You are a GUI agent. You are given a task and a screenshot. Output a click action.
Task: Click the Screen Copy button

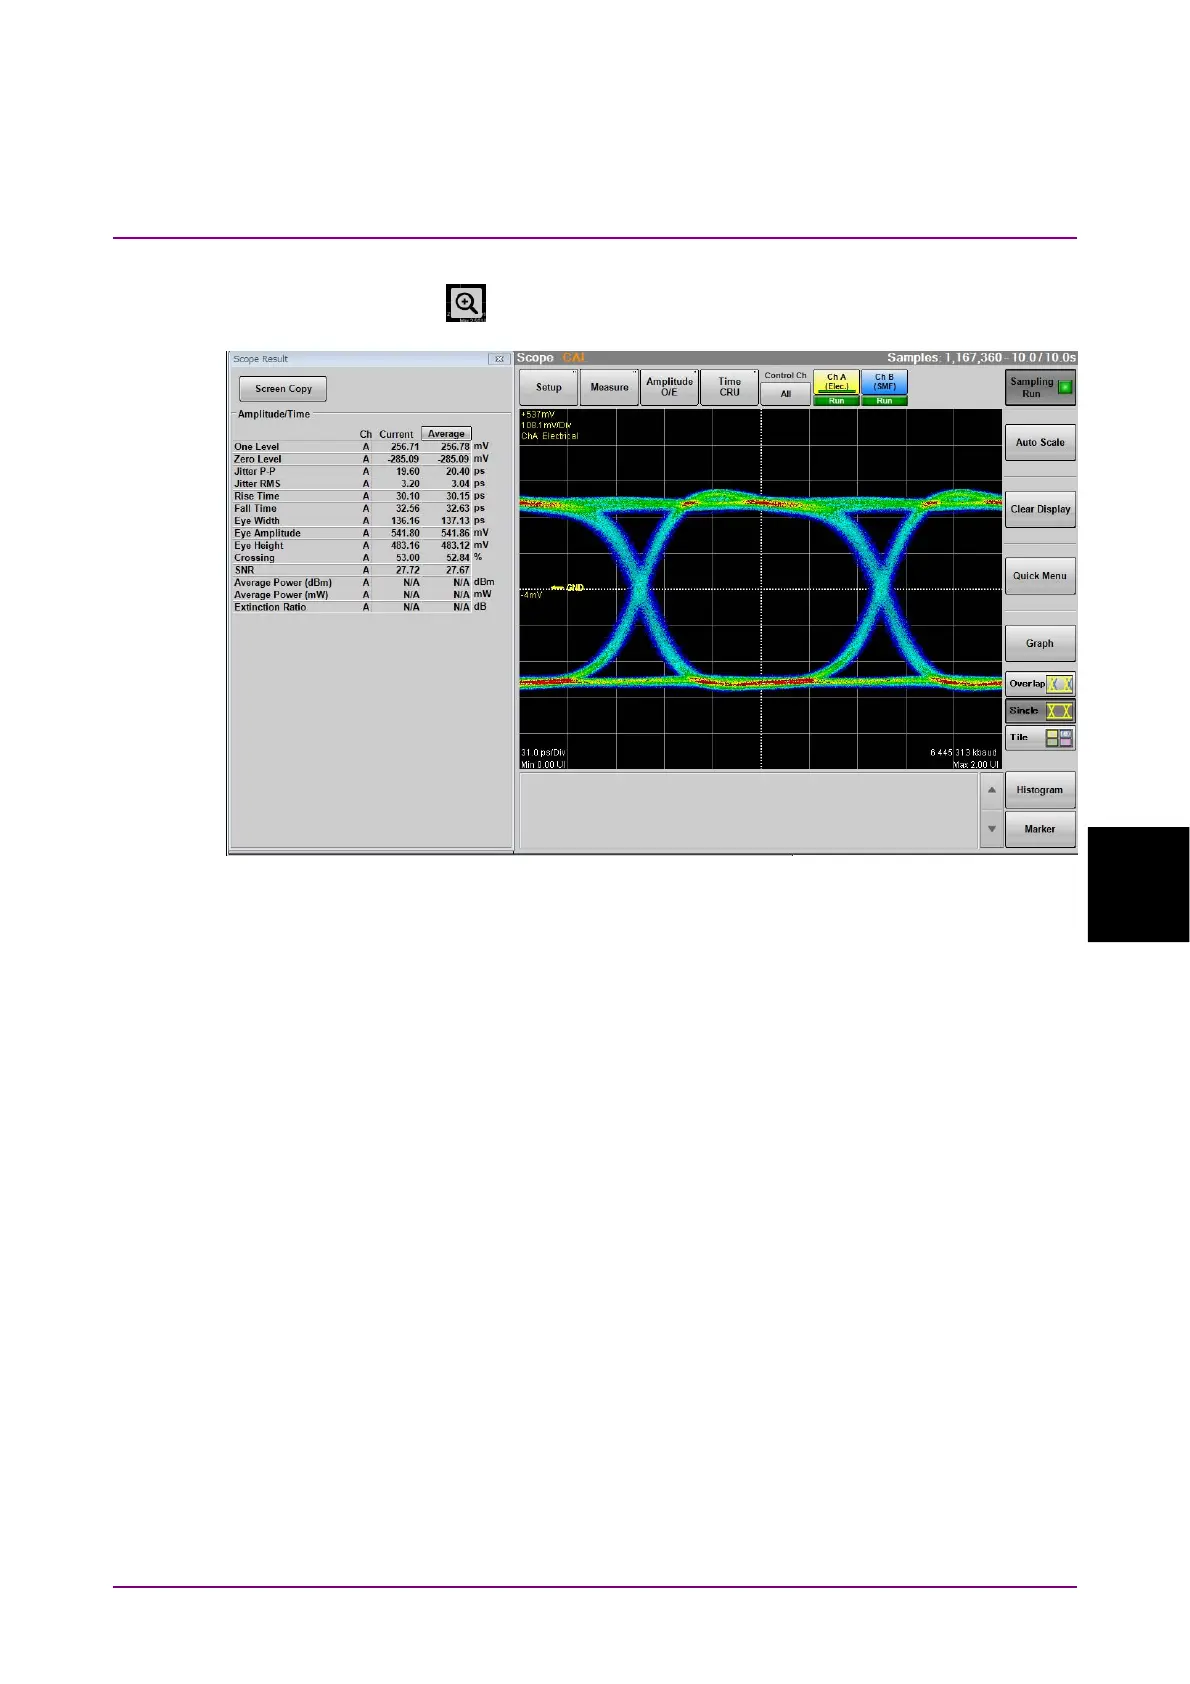click(x=283, y=389)
